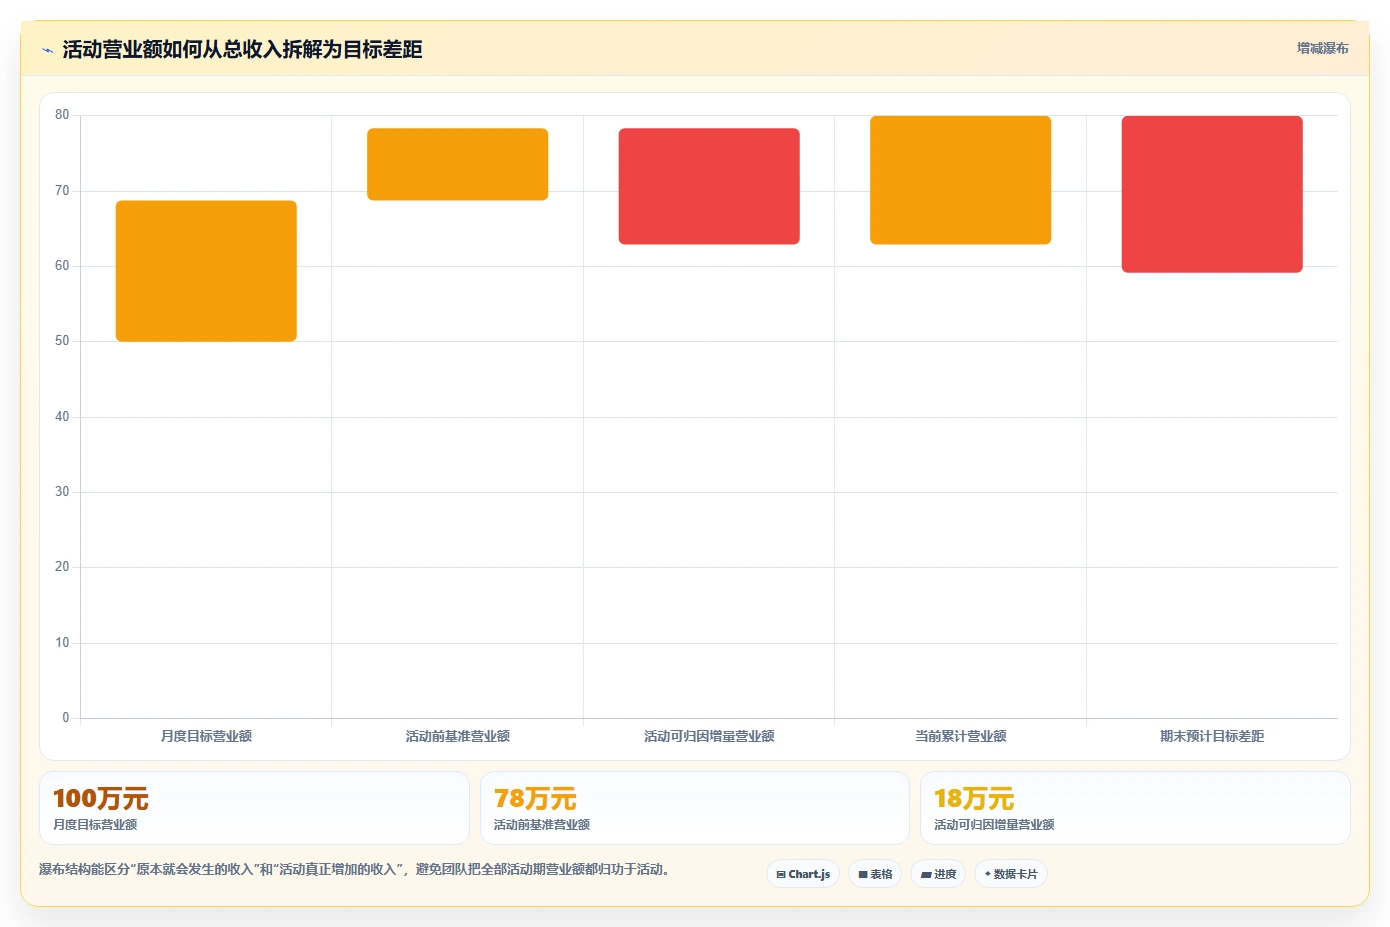
Task: Click the y-axis value 50
Action: click(62, 341)
